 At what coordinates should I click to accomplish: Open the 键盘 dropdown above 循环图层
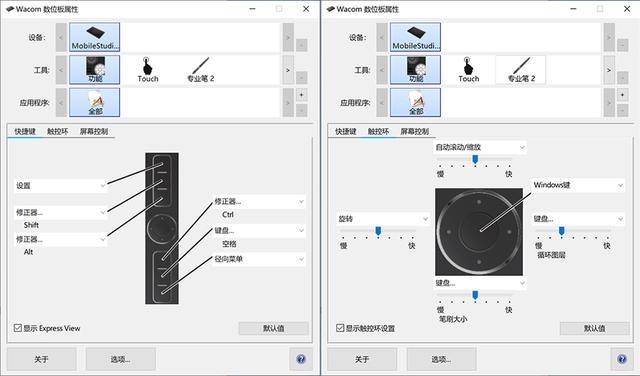(x=578, y=219)
